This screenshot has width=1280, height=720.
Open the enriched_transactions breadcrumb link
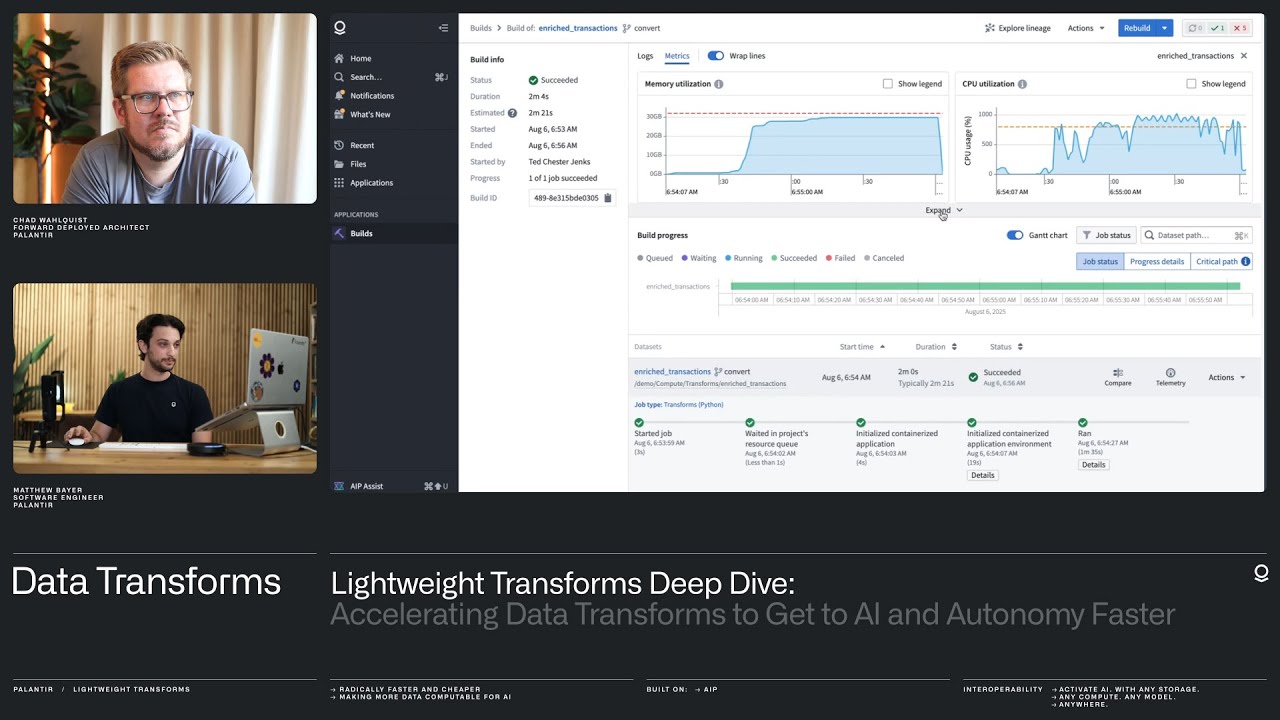tap(578, 28)
